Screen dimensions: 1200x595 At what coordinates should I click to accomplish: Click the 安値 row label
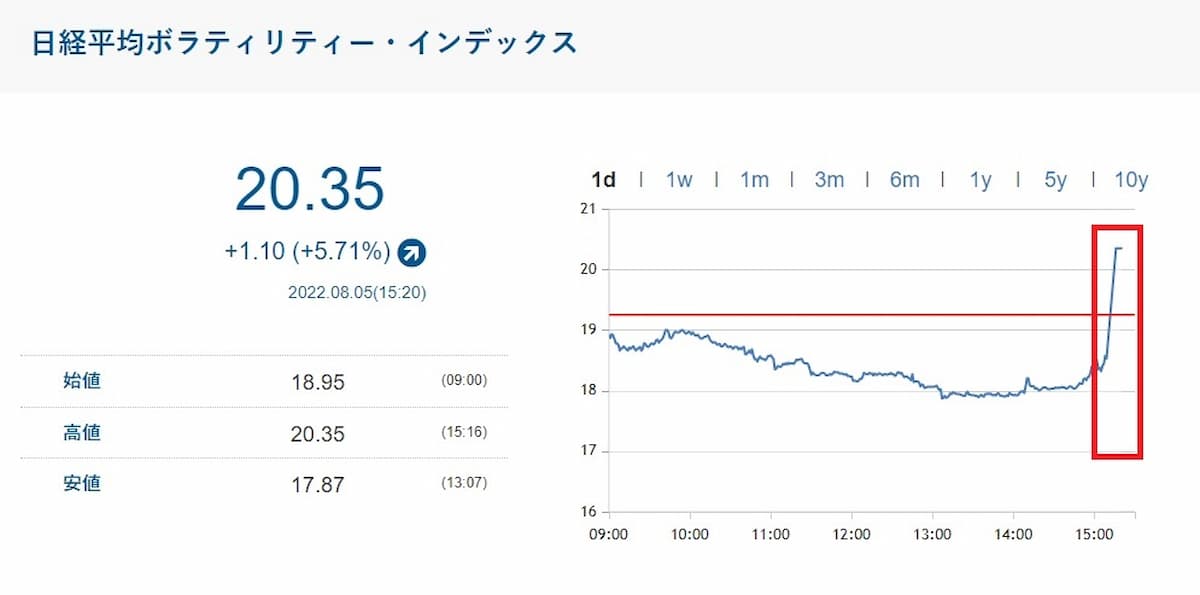point(82,484)
